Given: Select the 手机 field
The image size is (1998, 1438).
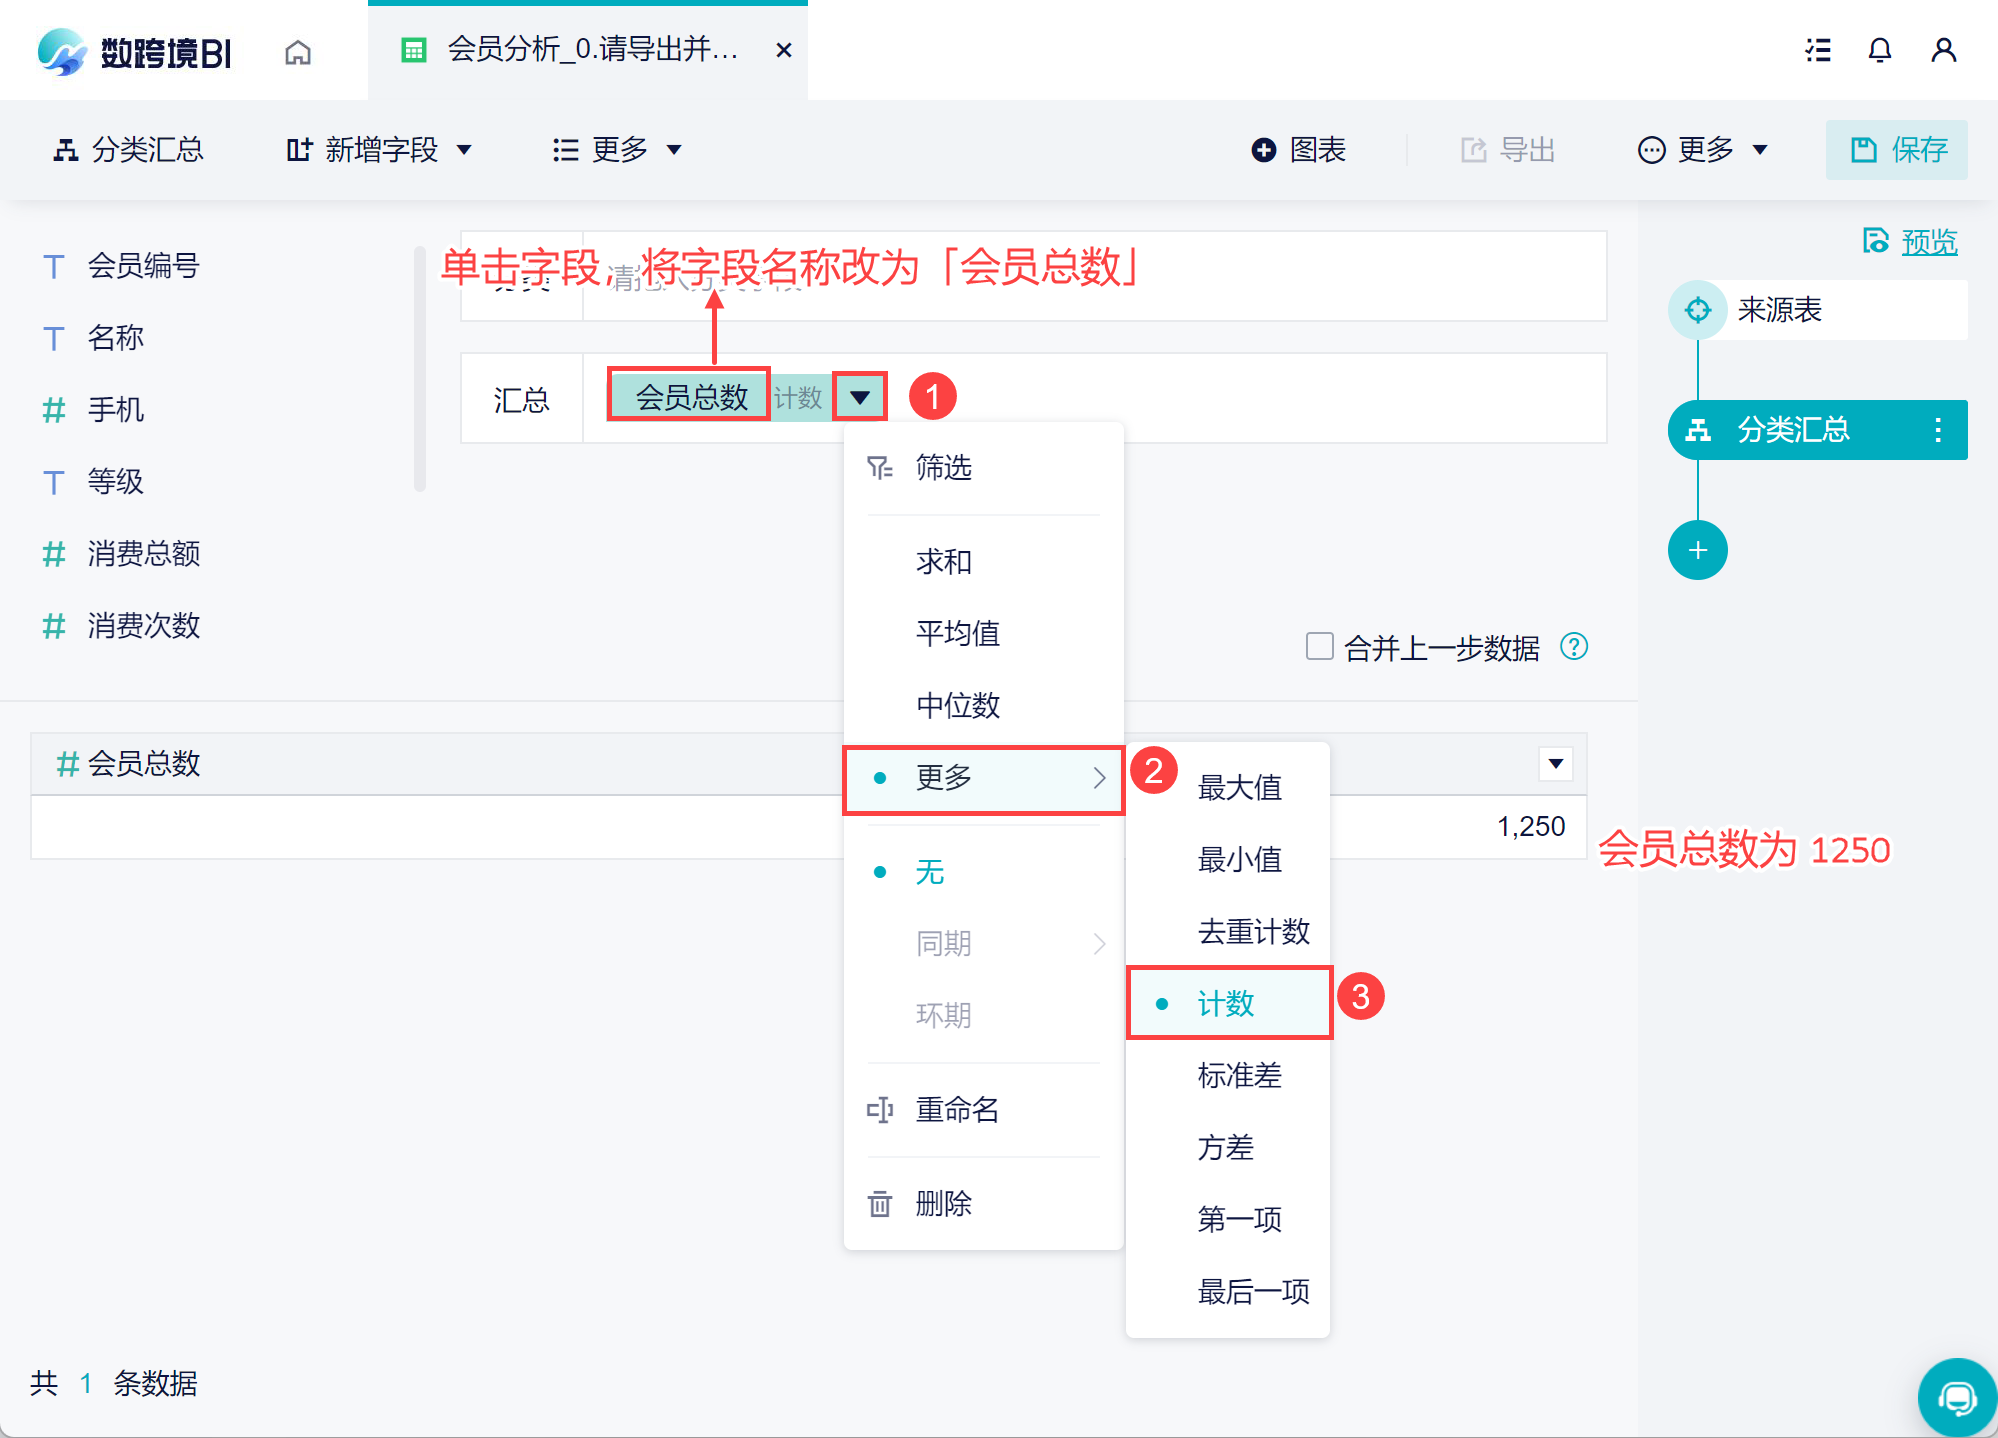Looking at the screenshot, I should (93, 410).
